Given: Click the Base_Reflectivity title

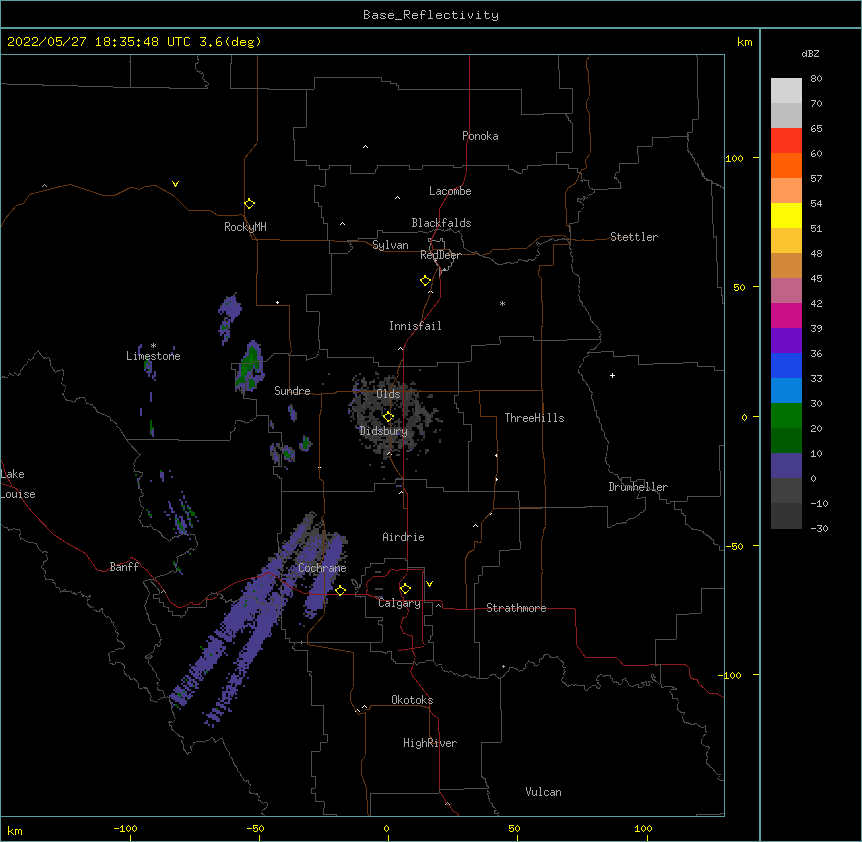Looking at the screenshot, I should pos(431,15).
